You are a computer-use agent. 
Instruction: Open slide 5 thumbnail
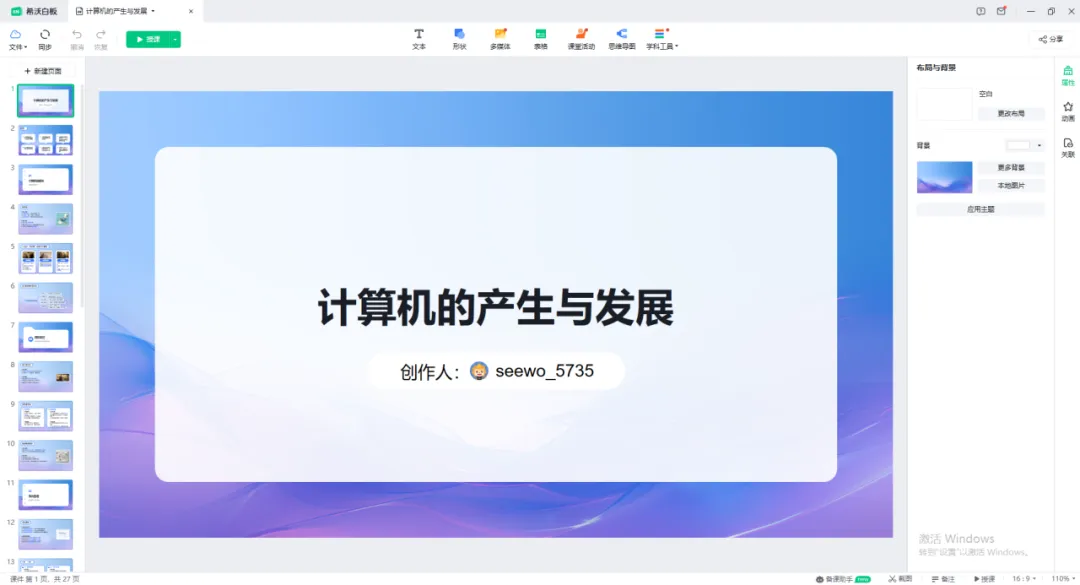point(45,258)
